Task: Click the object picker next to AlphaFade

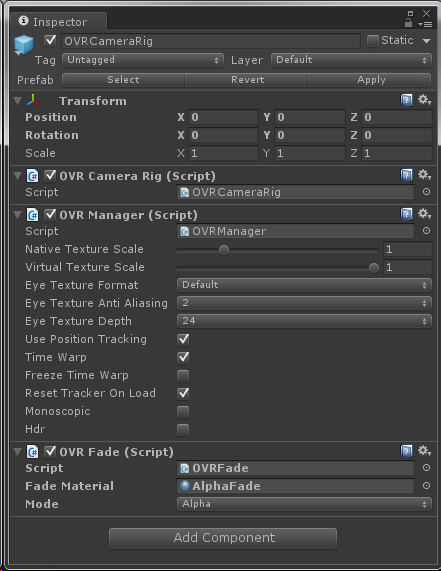Action: (x=426, y=485)
